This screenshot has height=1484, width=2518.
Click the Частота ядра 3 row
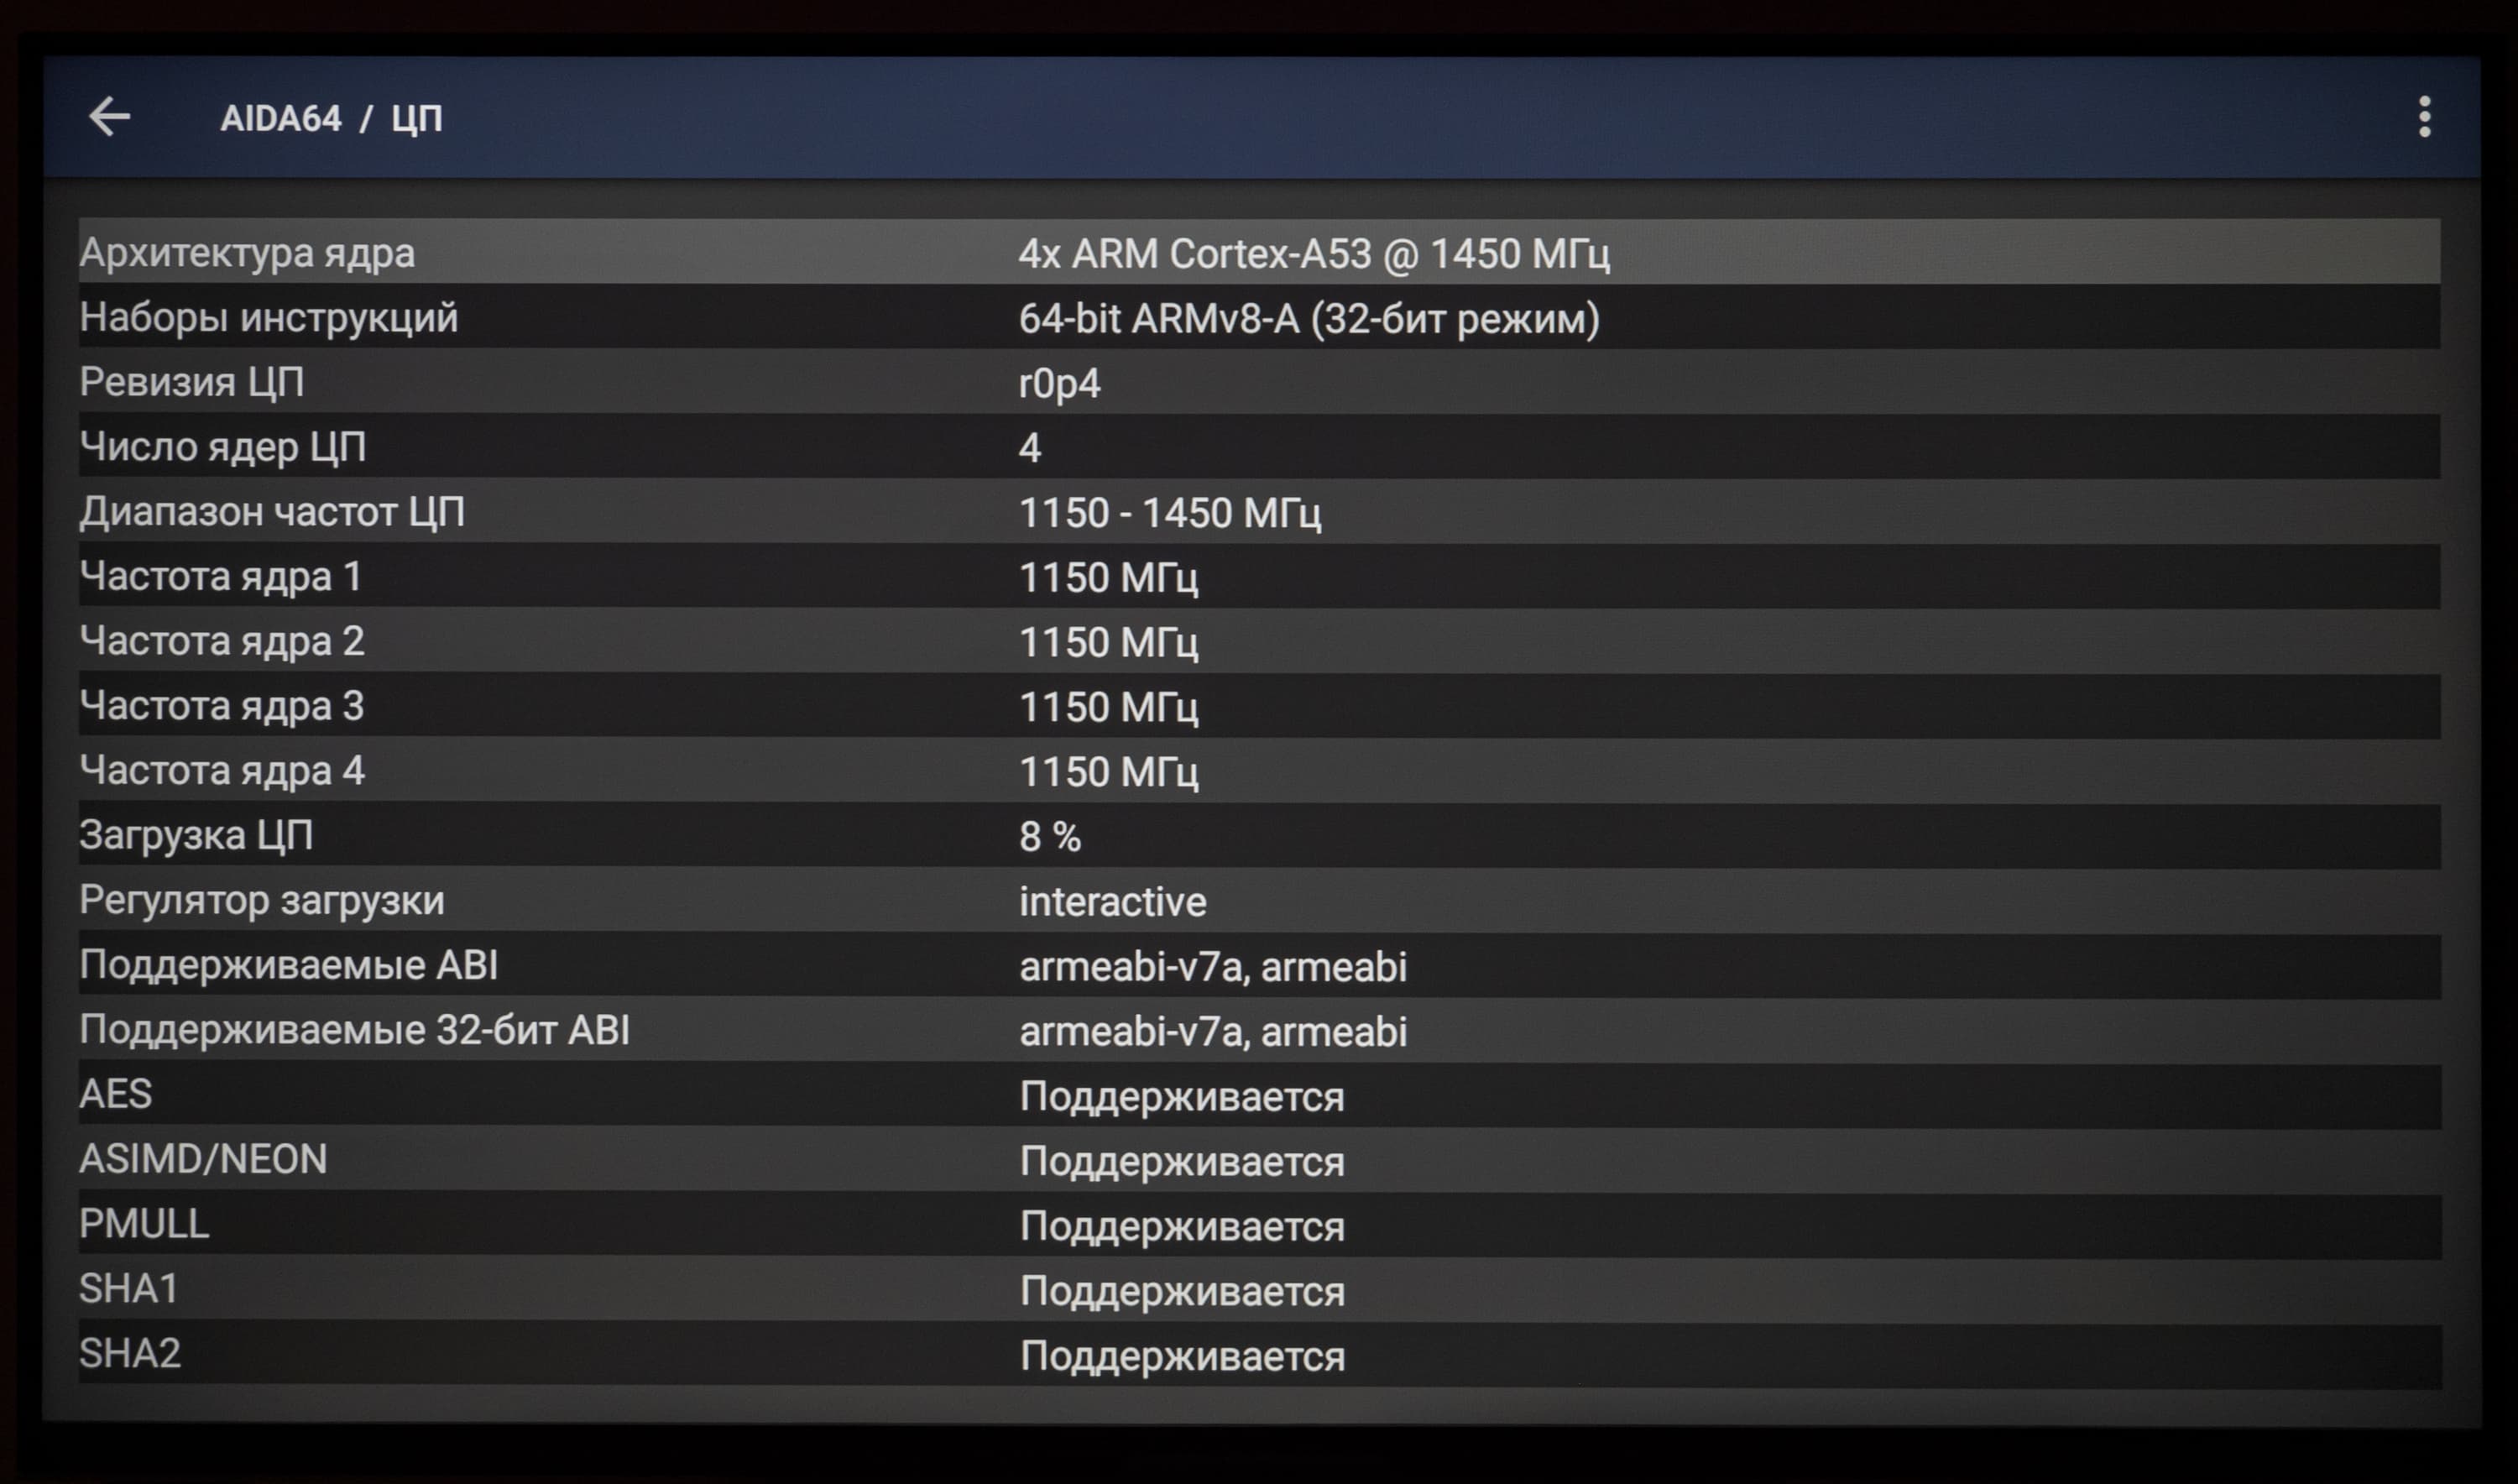coord(1258,706)
